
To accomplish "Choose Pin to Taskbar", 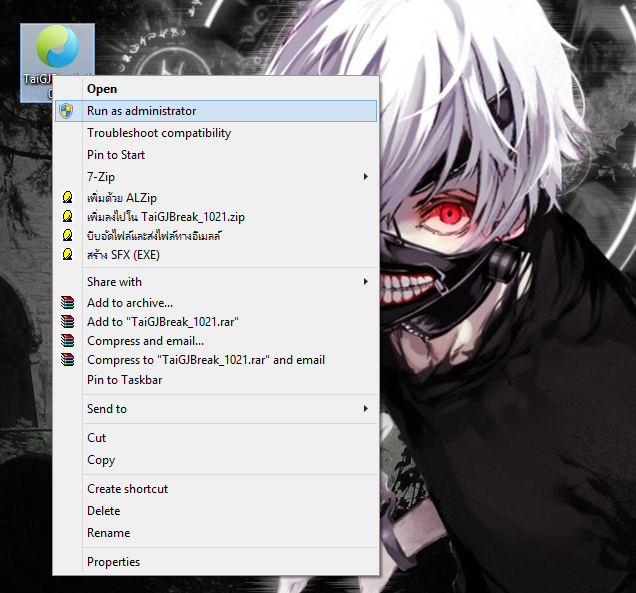I will (x=216, y=380).
